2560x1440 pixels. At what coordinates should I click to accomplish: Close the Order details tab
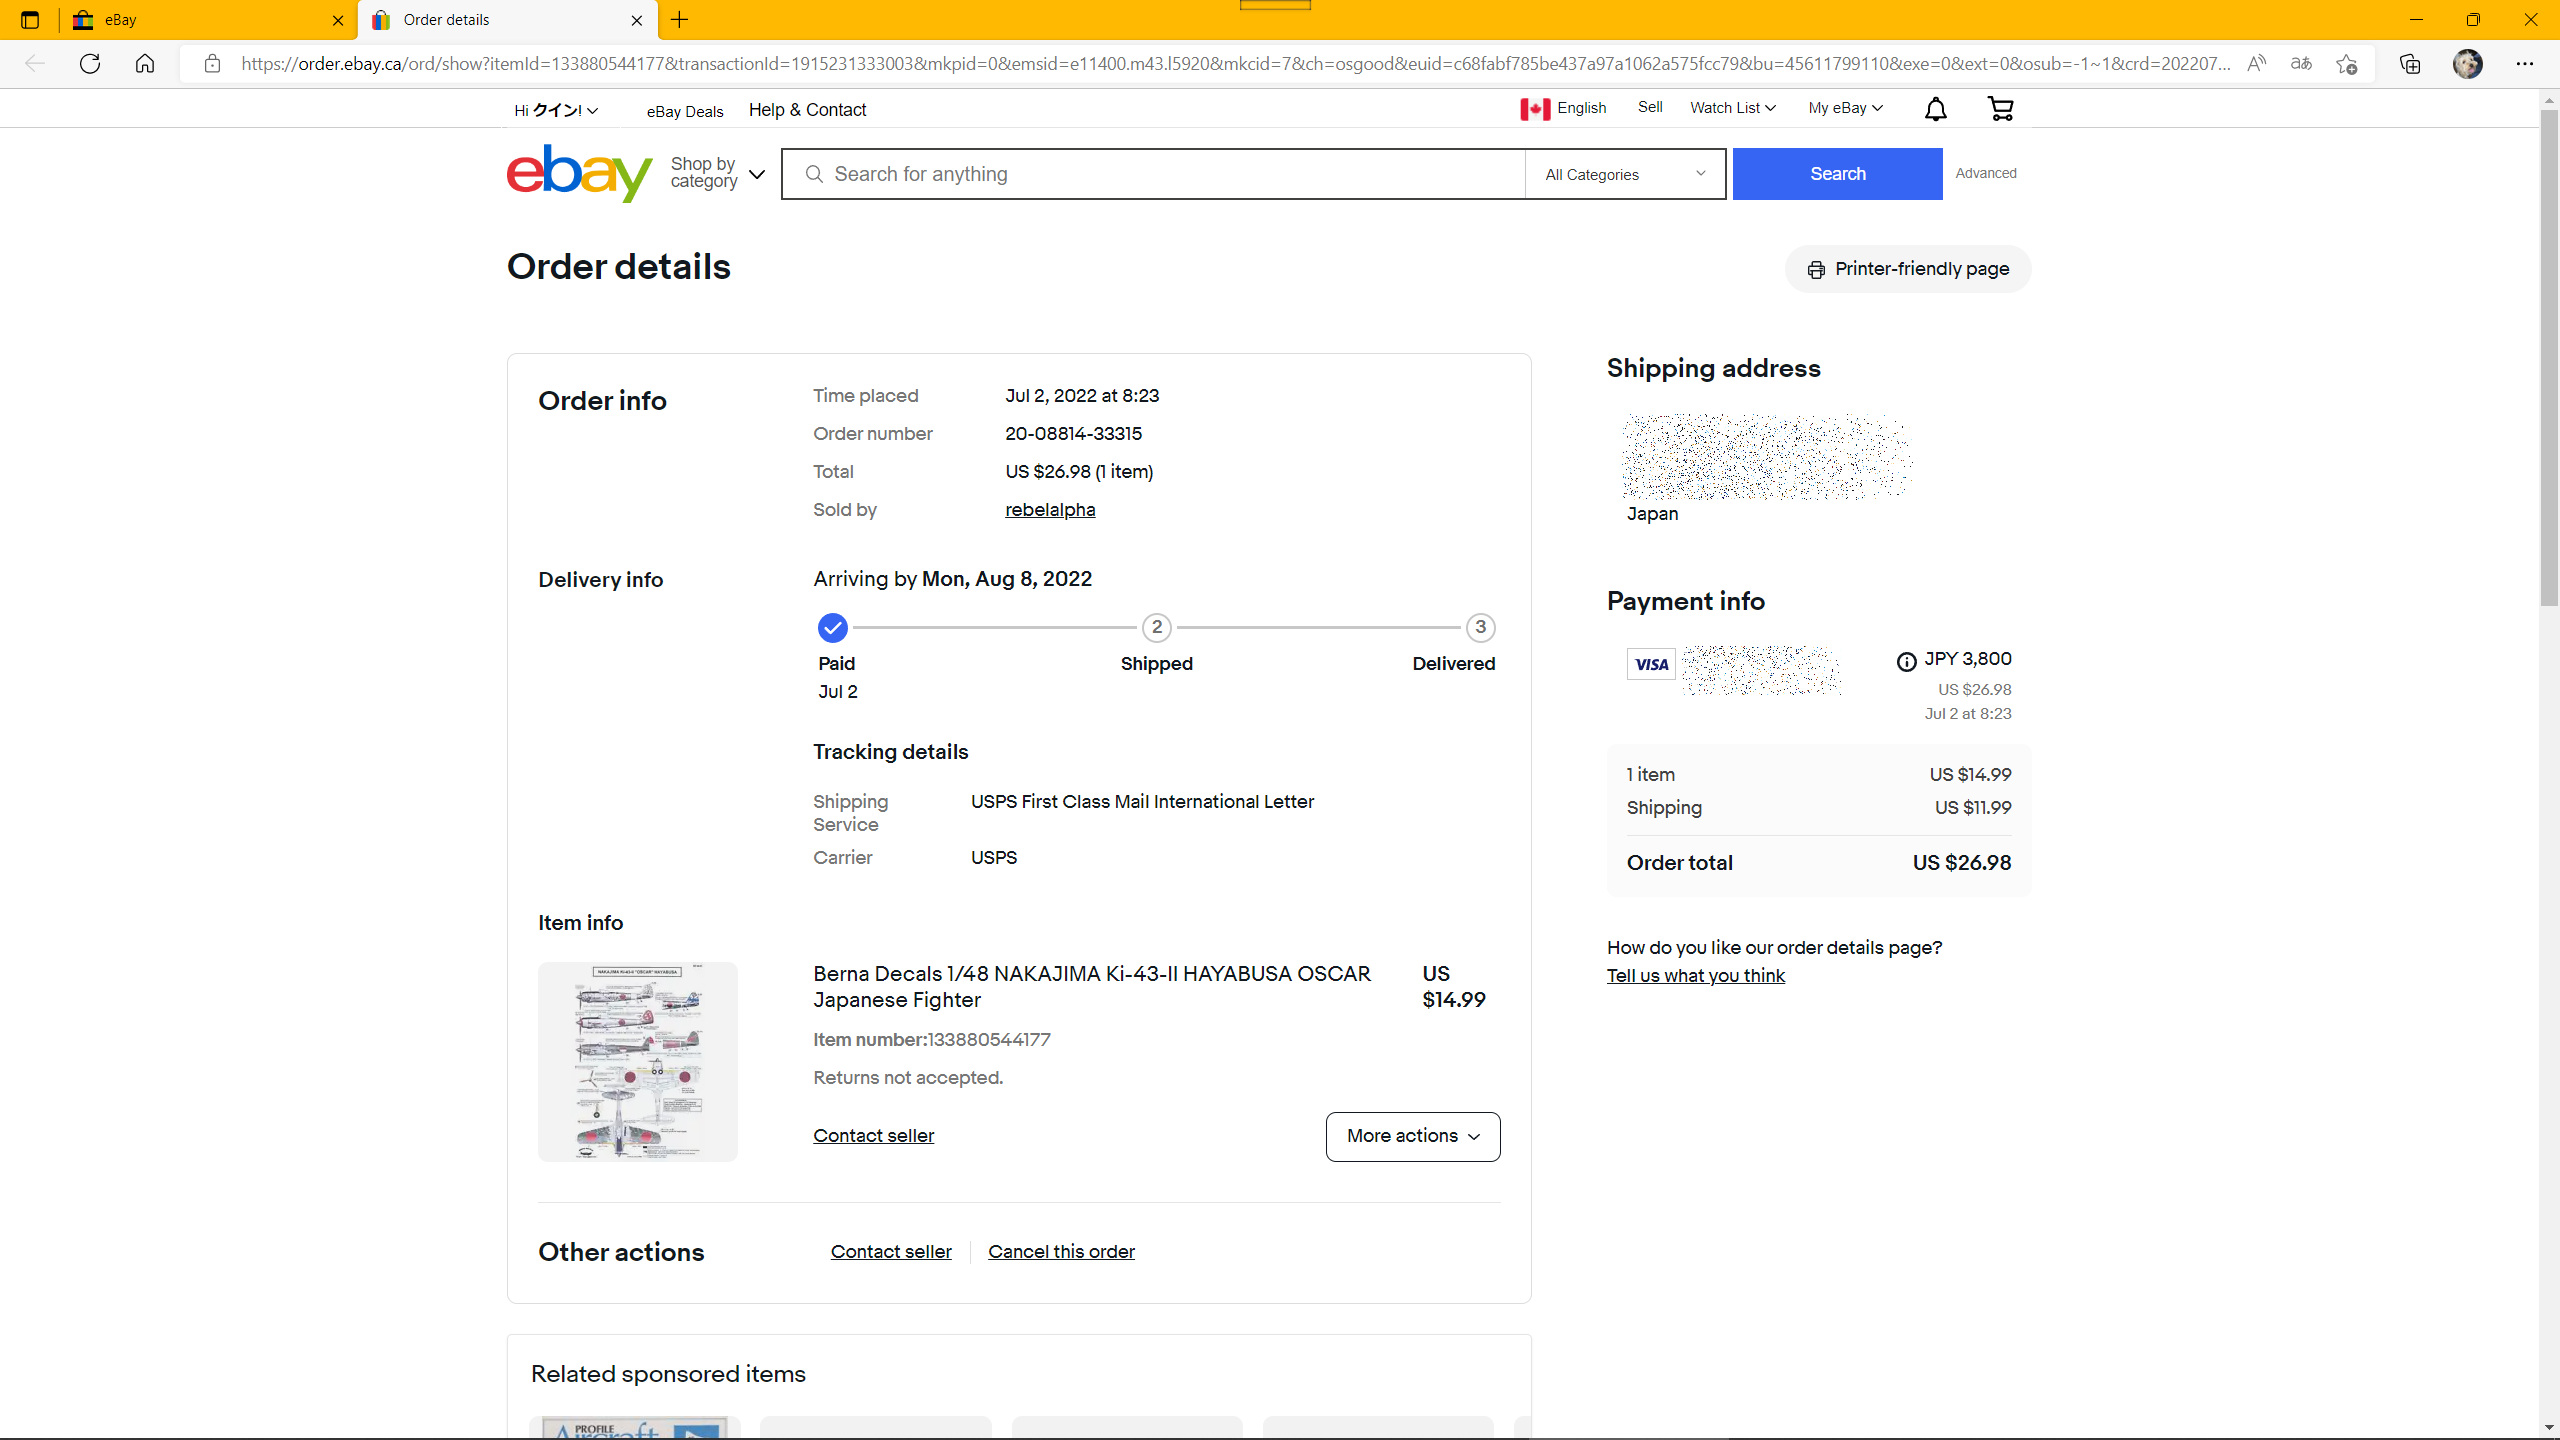click(637, 20)
